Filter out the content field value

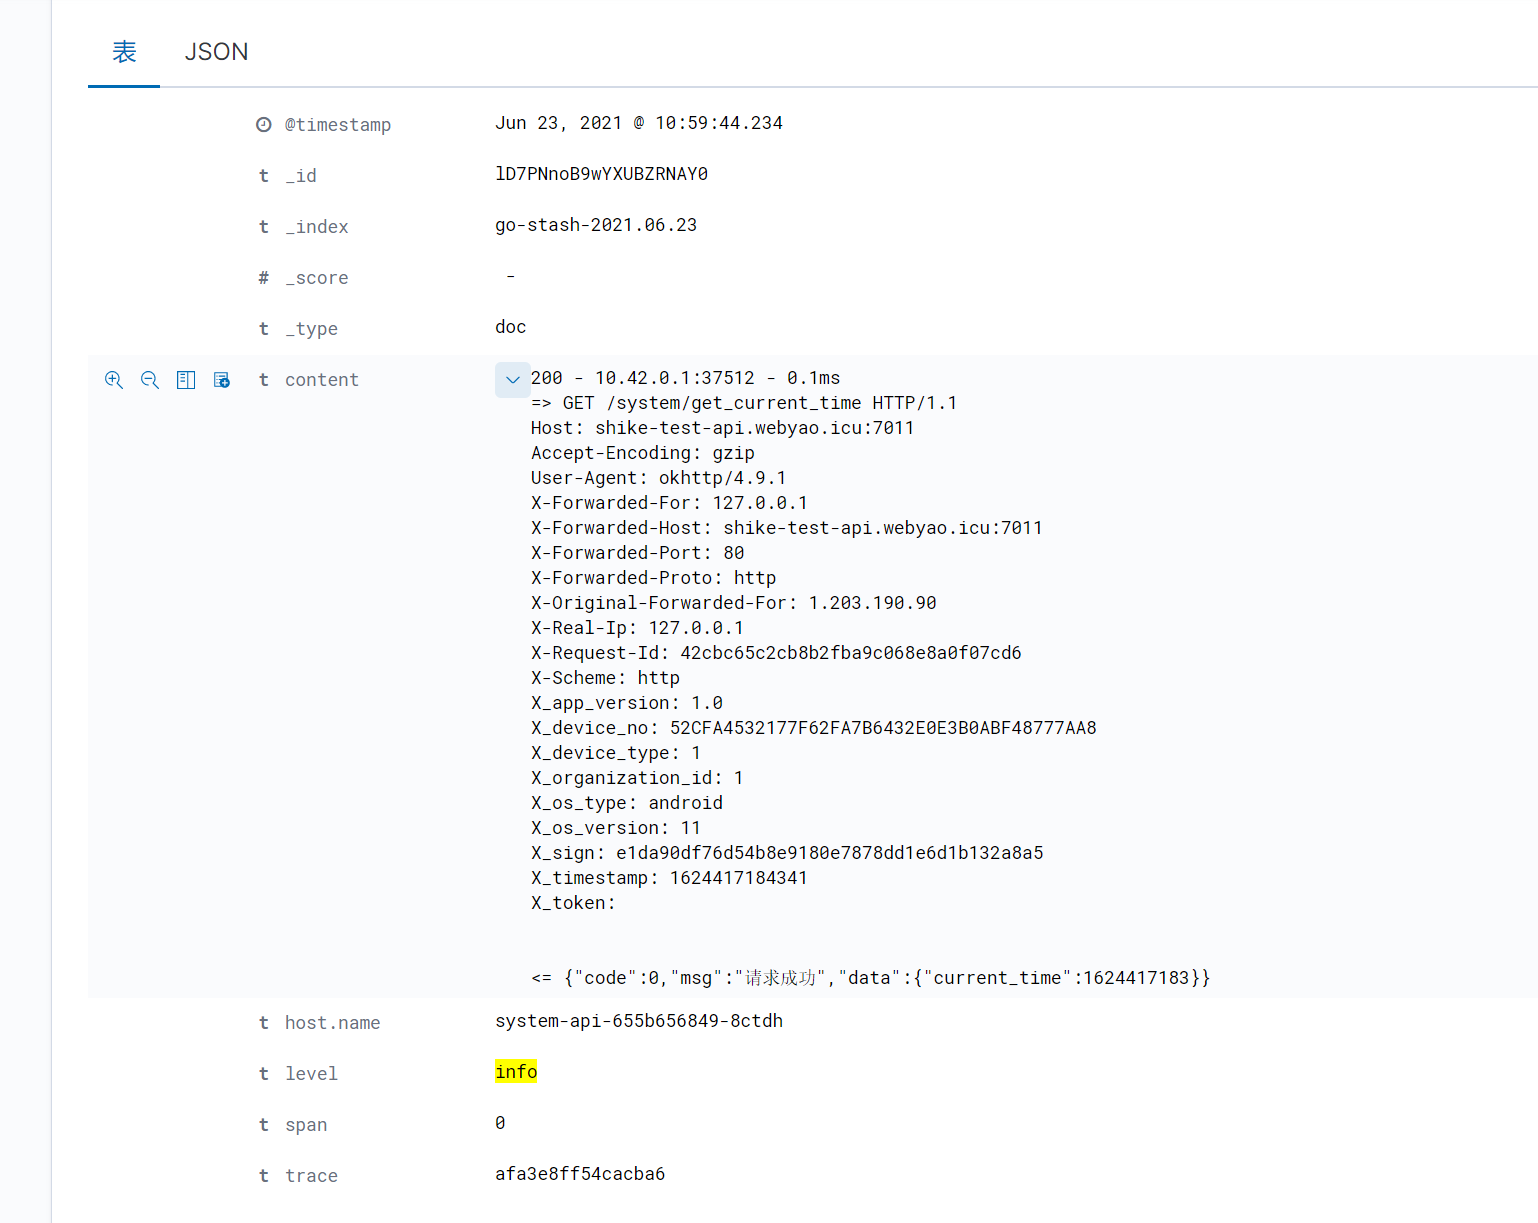tap(150, 380)
